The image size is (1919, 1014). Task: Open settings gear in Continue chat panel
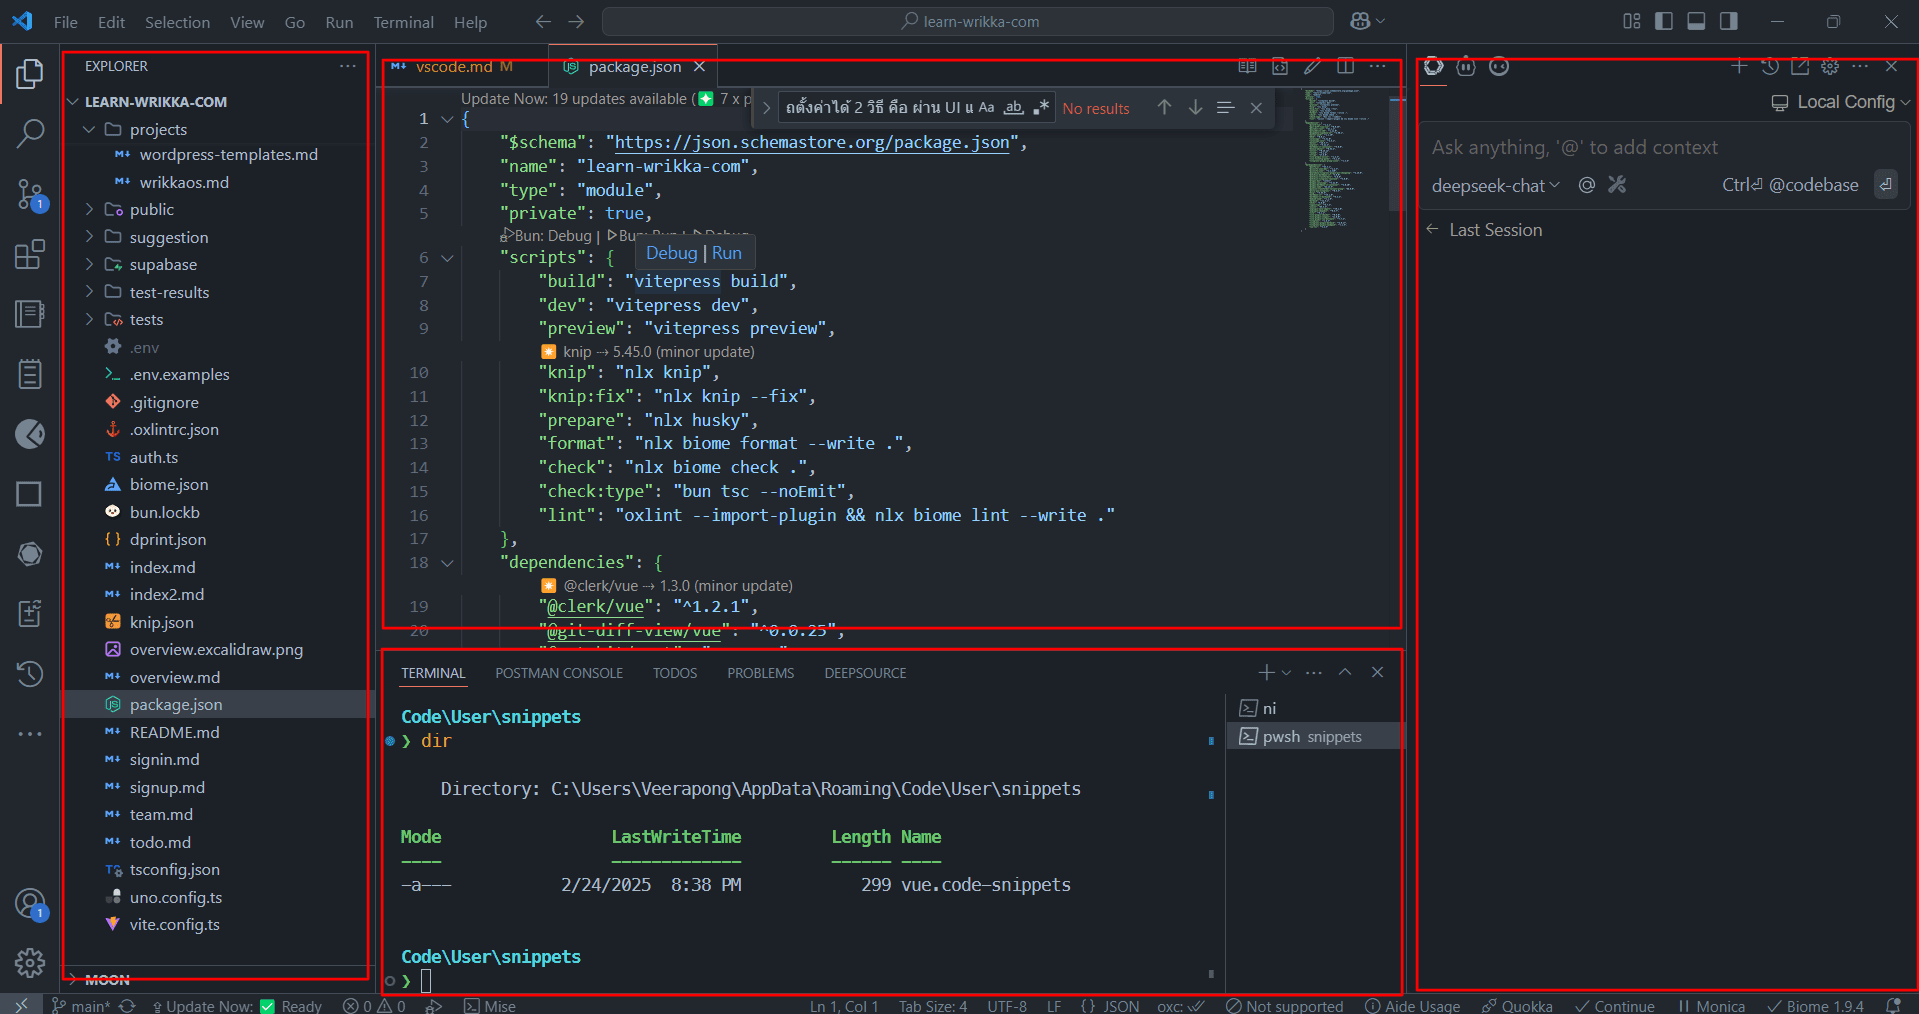pyautogui.click(x=1830, y=66)
